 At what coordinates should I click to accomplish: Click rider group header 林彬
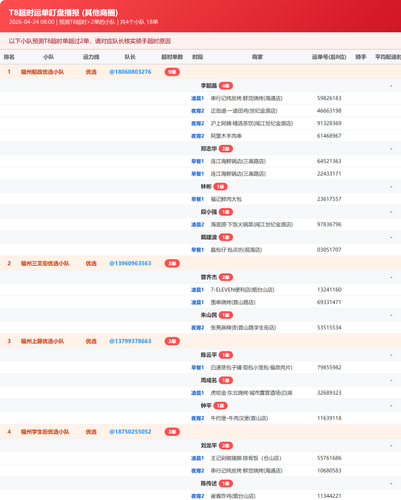[206, 187]
